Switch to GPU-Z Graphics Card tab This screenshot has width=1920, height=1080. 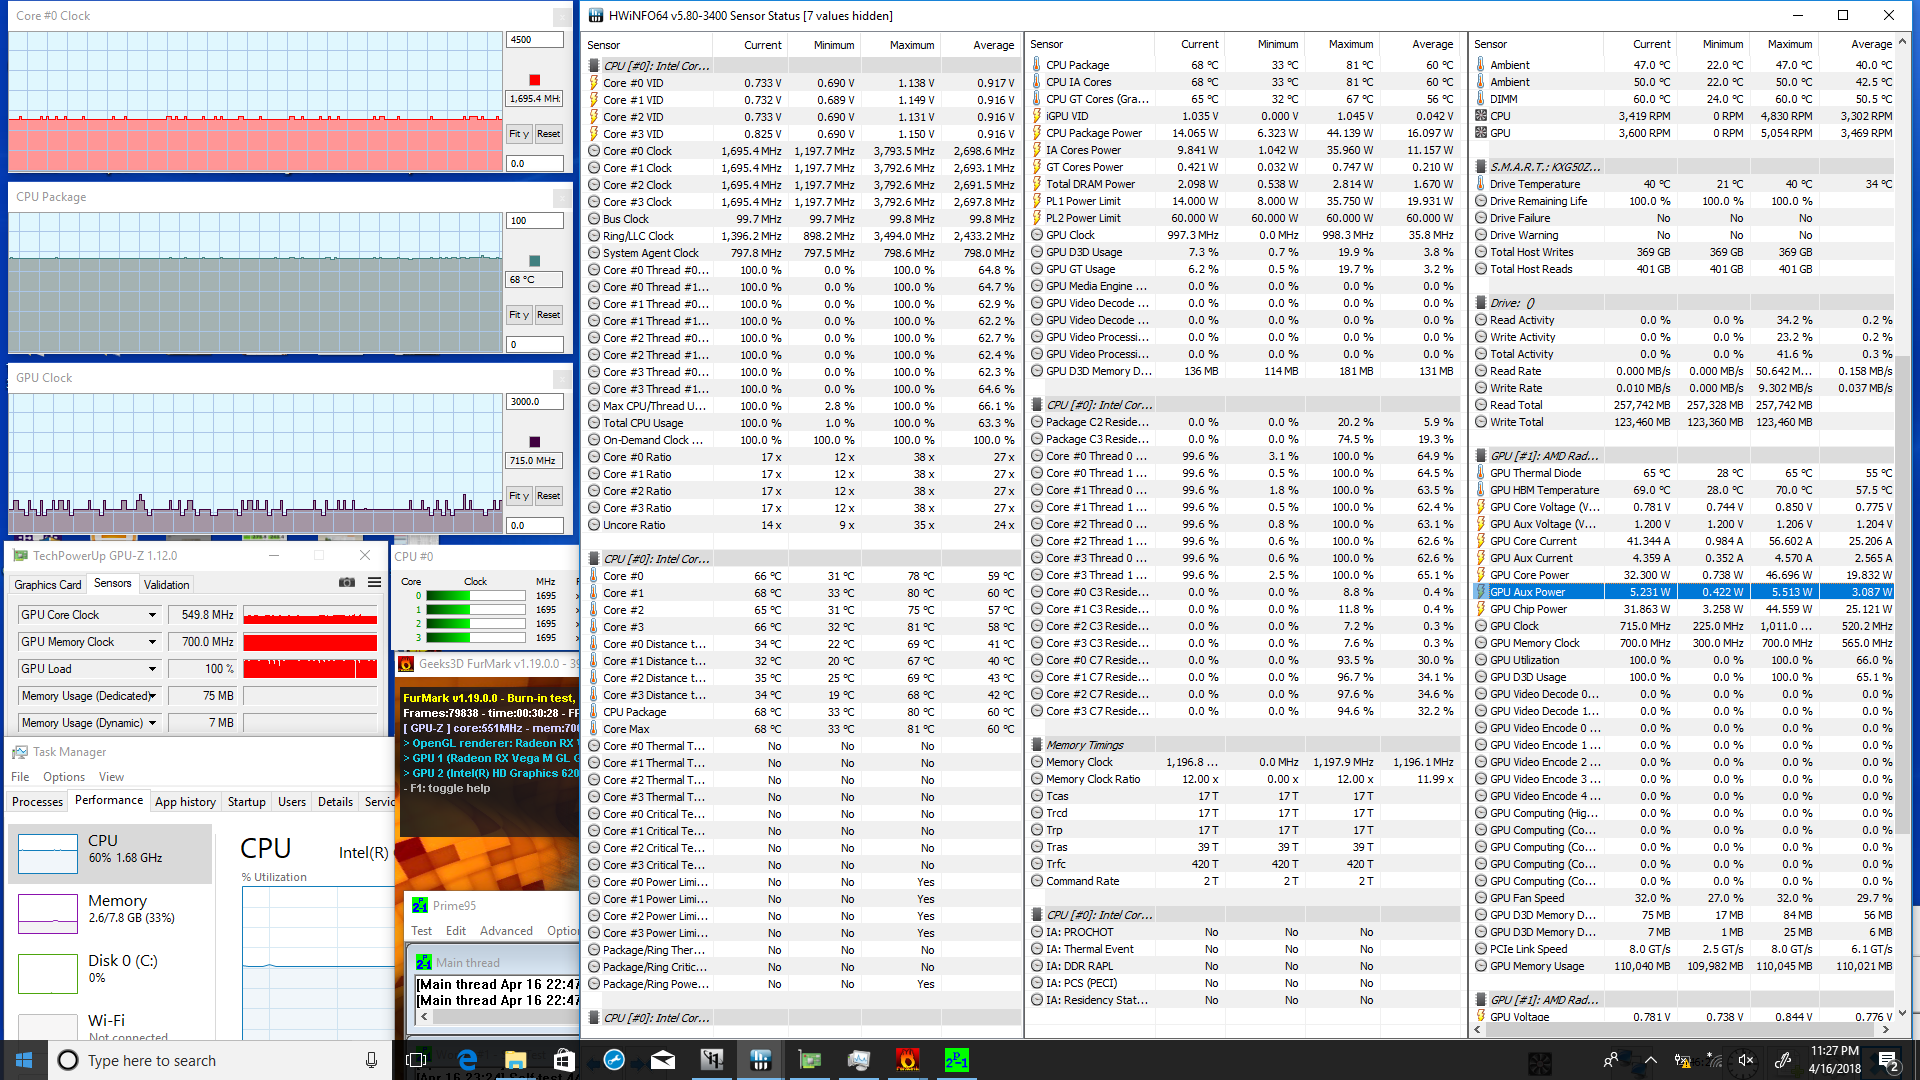pos(48,585)
